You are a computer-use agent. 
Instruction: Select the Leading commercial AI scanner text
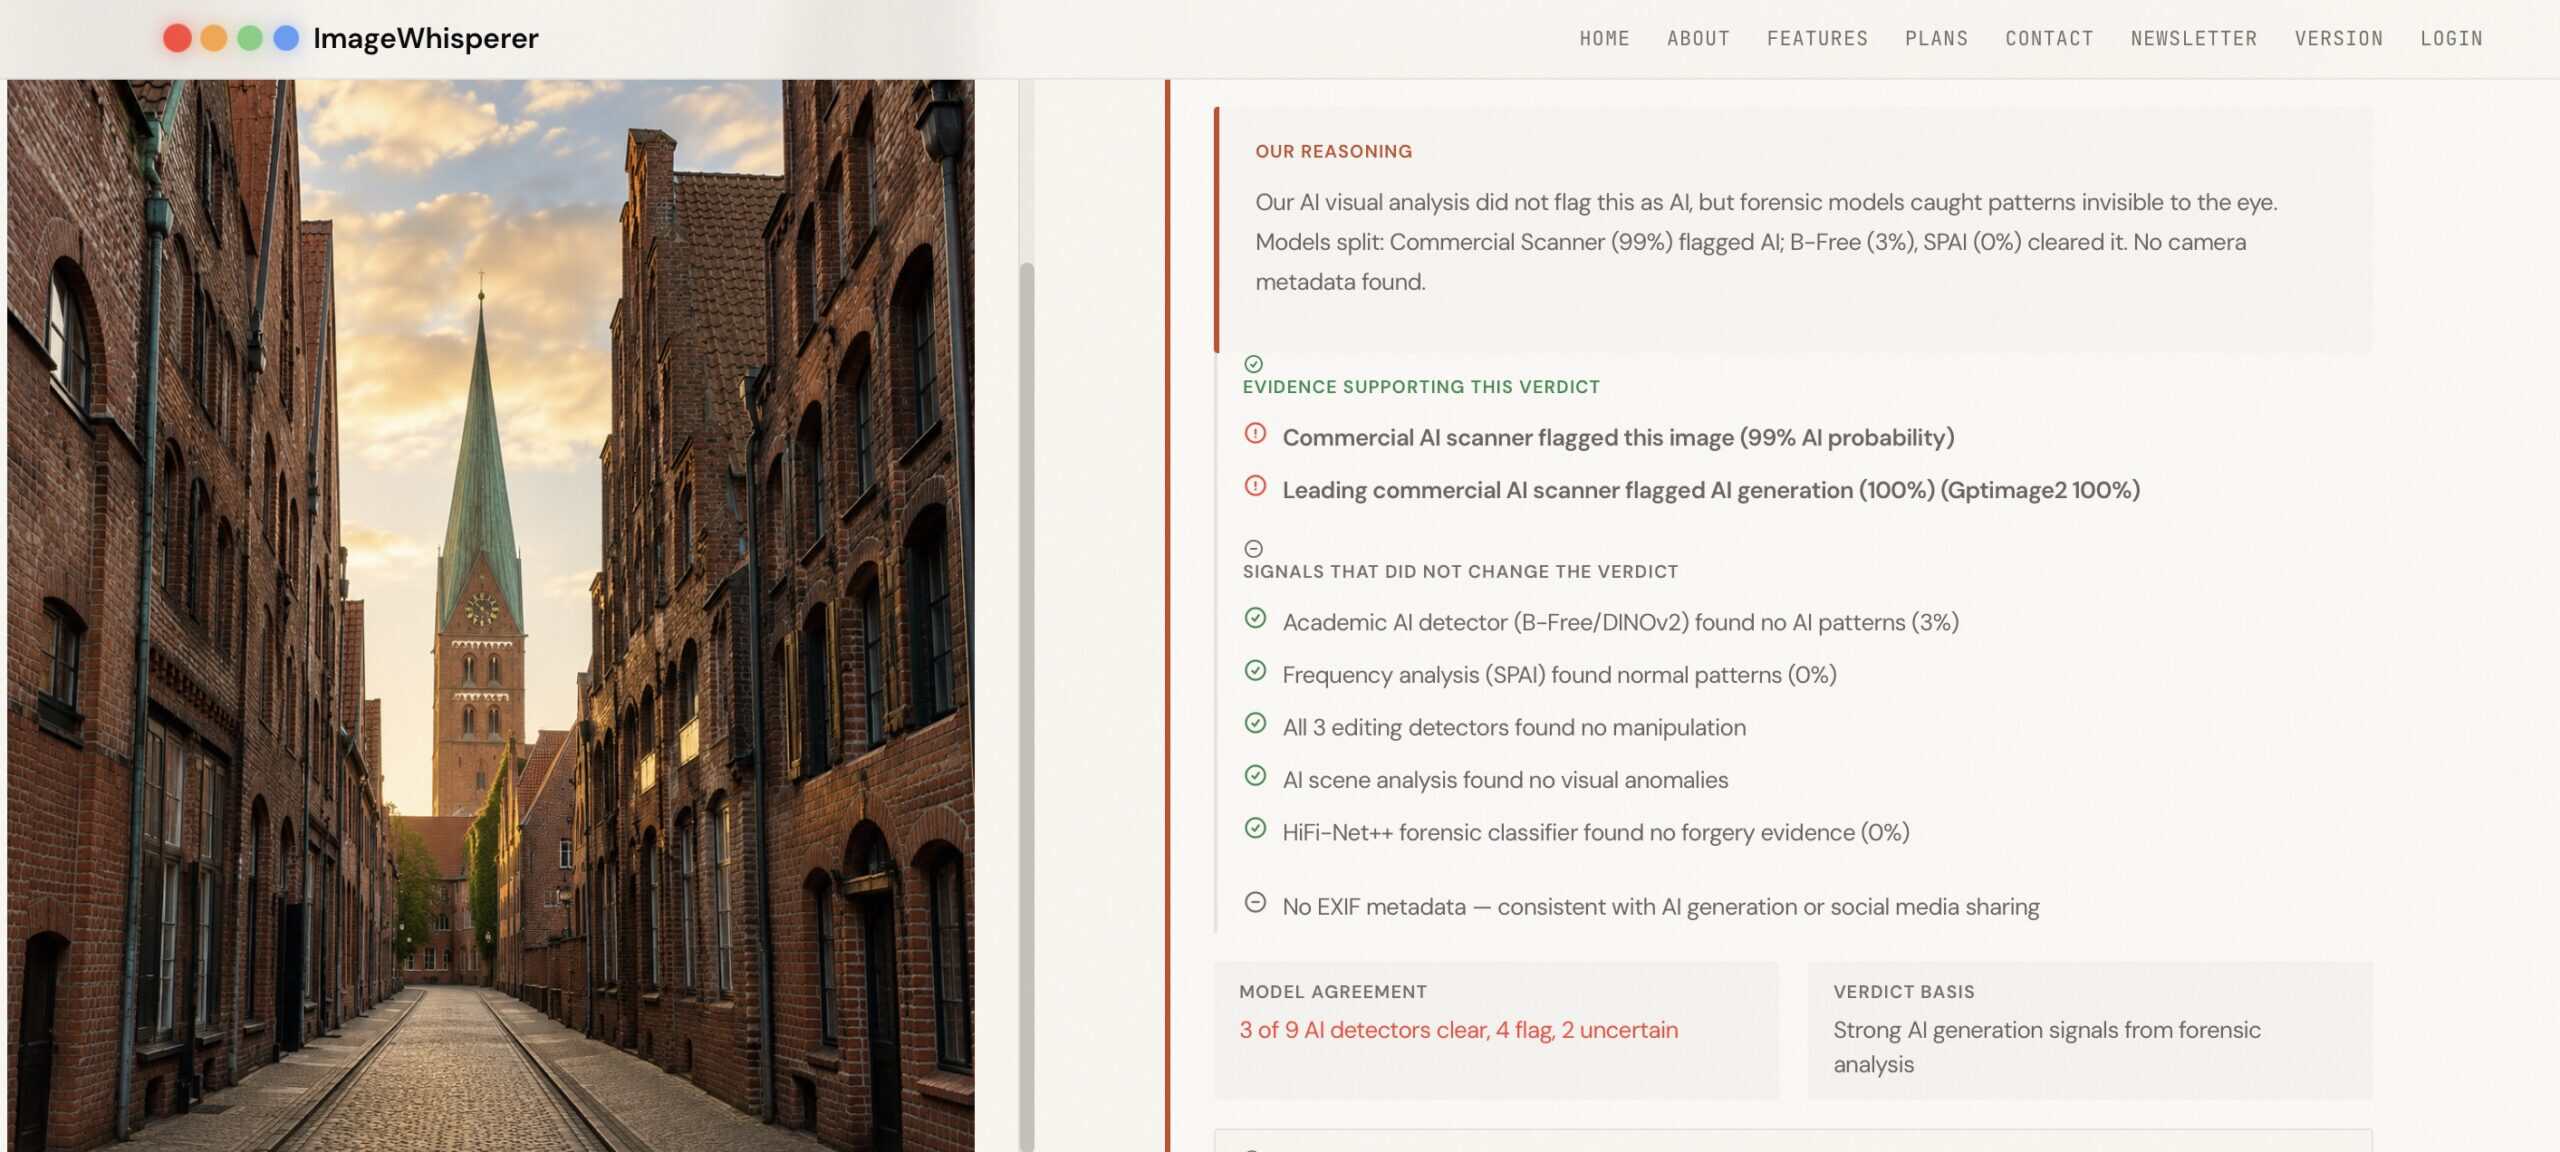[x=1711, y=490]
